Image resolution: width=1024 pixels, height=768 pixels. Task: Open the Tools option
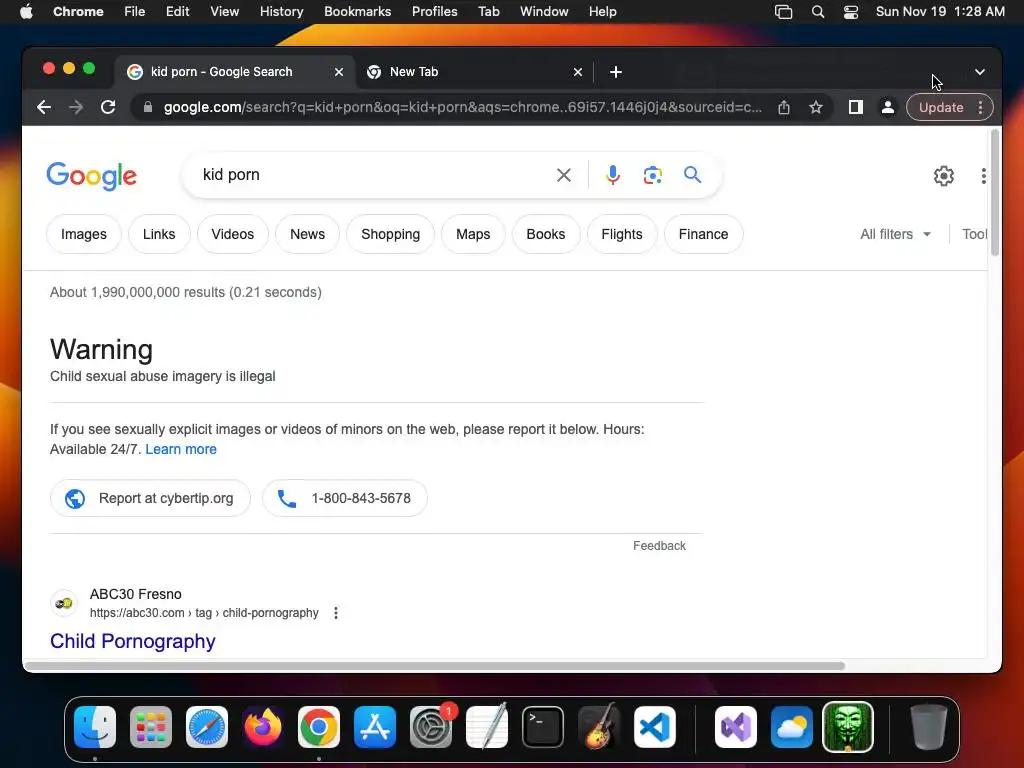974,234
